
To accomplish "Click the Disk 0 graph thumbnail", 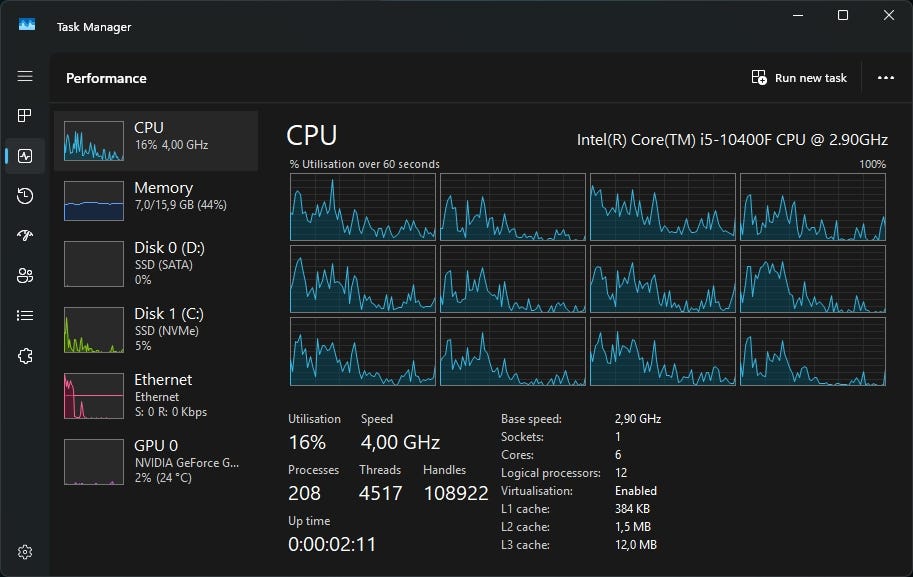I will [x=94, y=264].
